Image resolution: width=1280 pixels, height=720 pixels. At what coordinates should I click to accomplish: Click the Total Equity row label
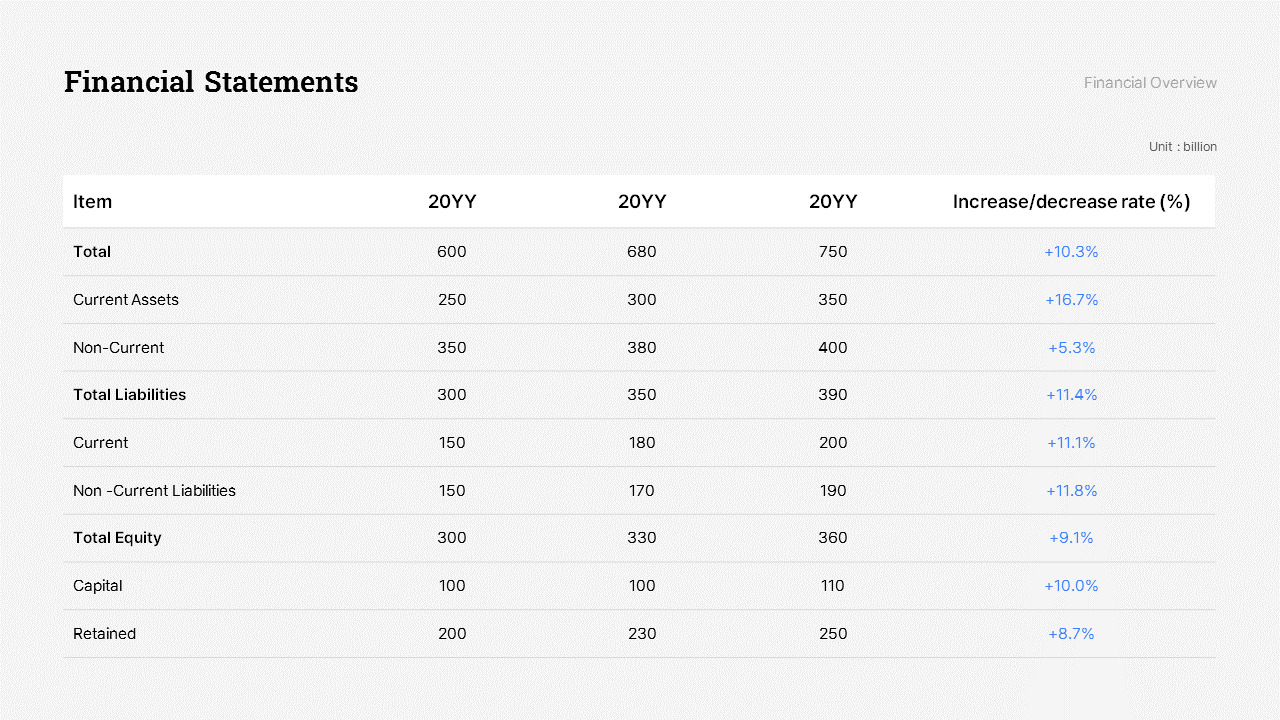pos(117,538)
